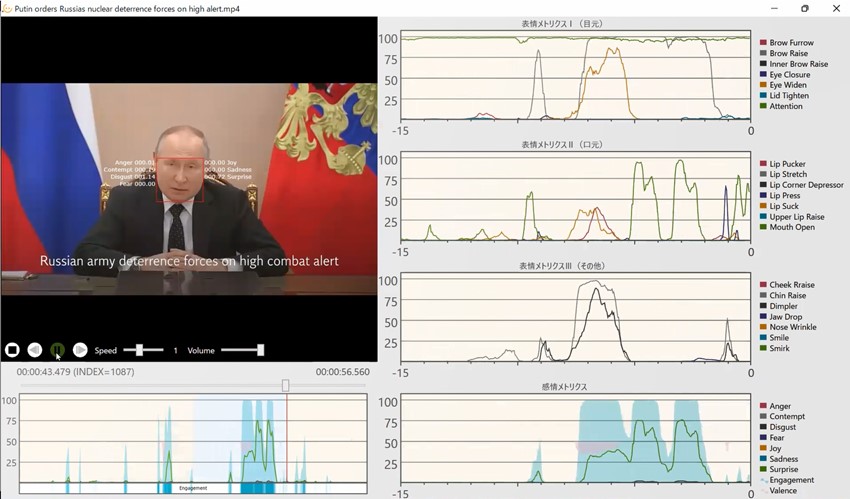850x499 pixels.
Task: Step back one frame button
Action: (x=35, y=350)
